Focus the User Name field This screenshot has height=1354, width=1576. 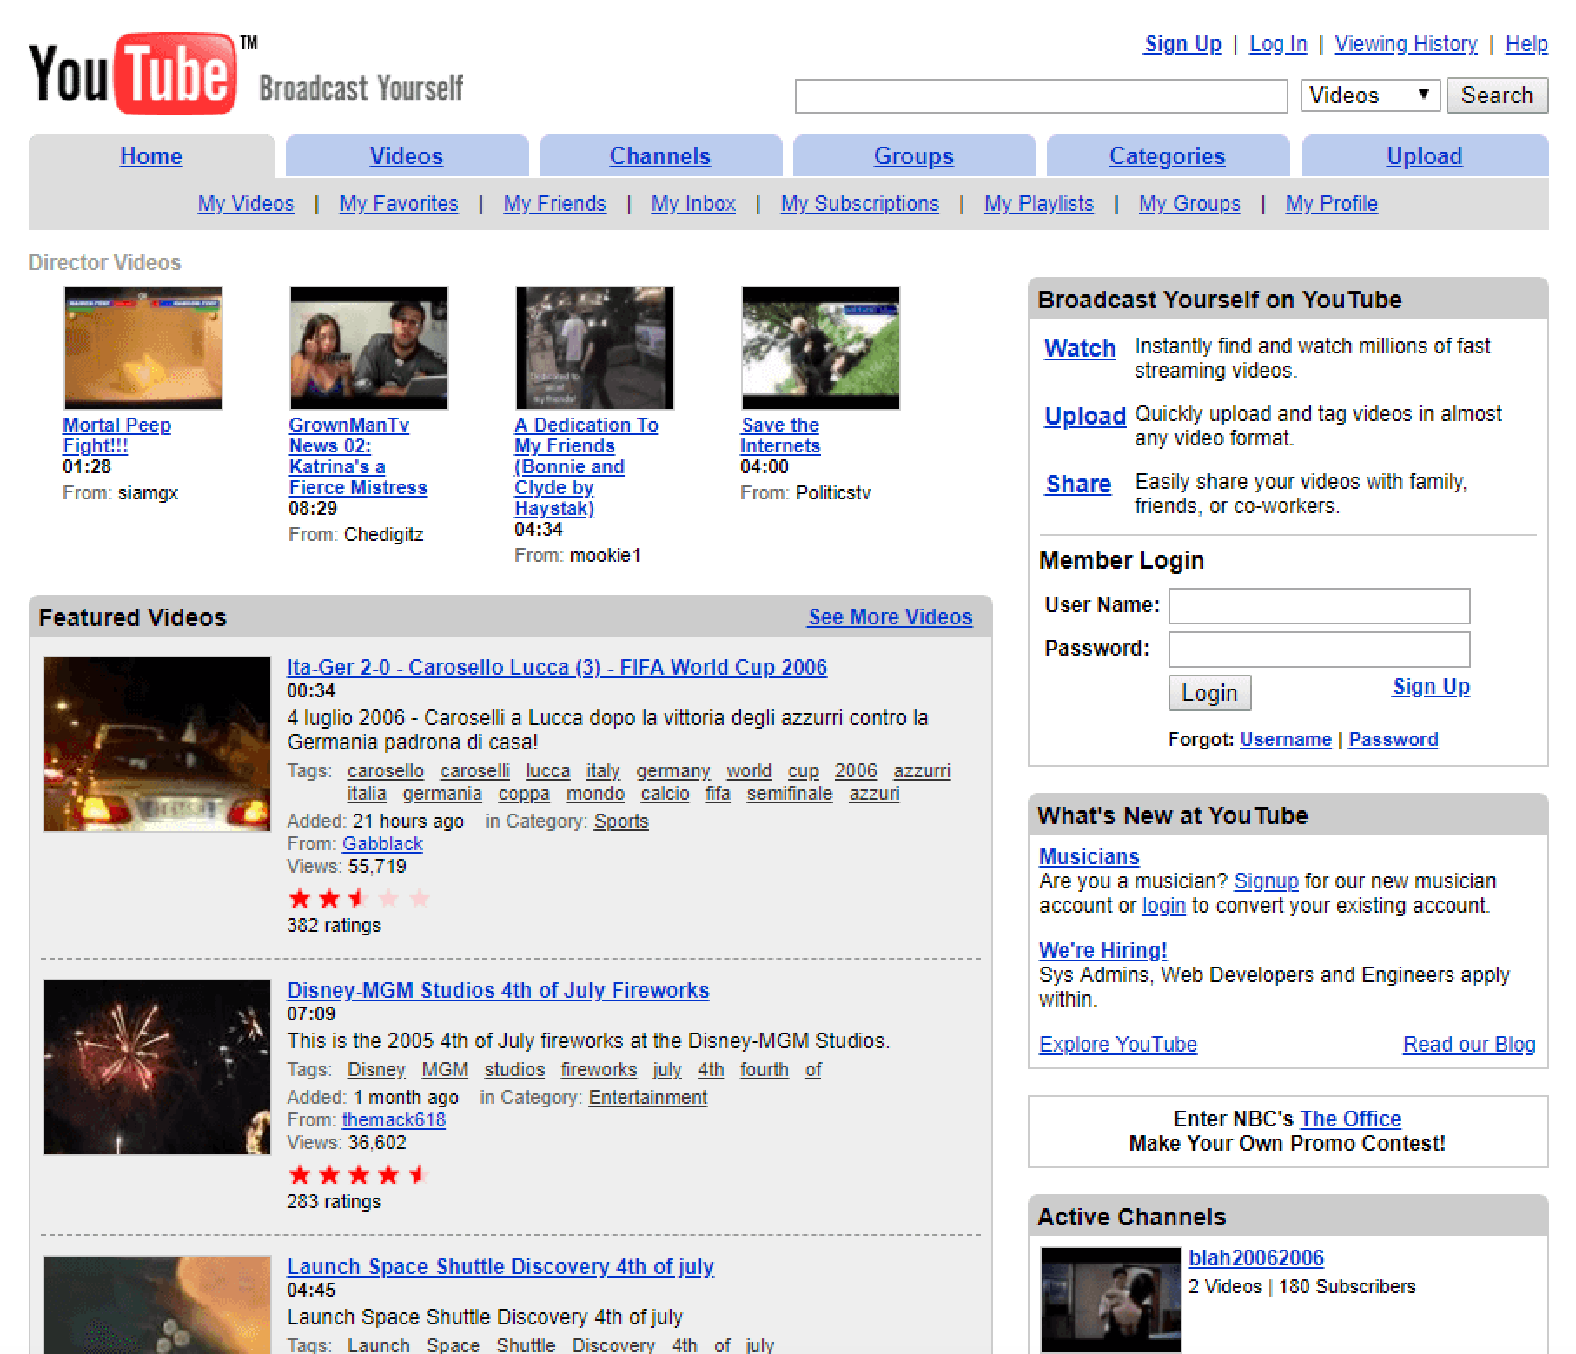coord(1320,606)
